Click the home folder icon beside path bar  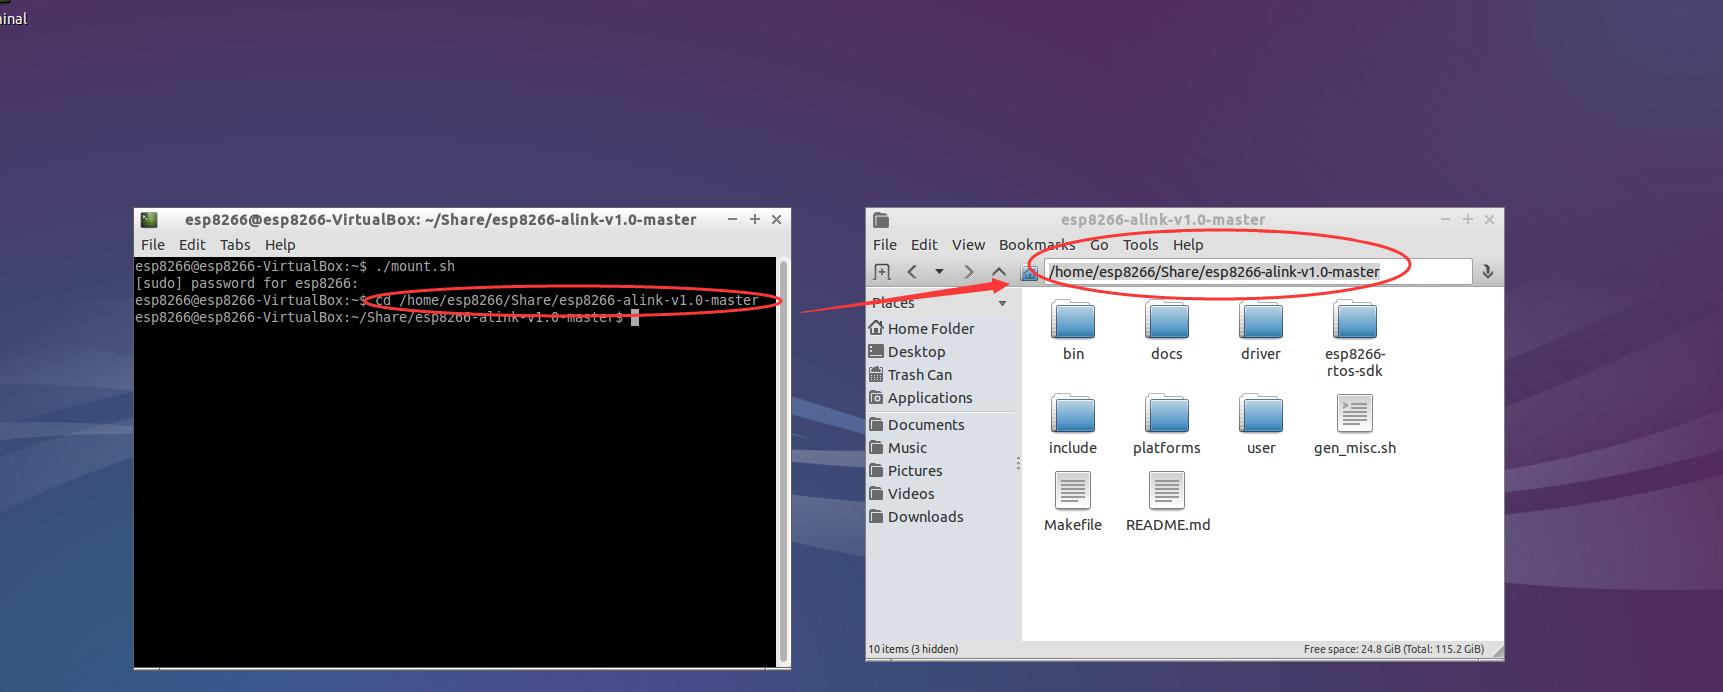[1029, 272]
